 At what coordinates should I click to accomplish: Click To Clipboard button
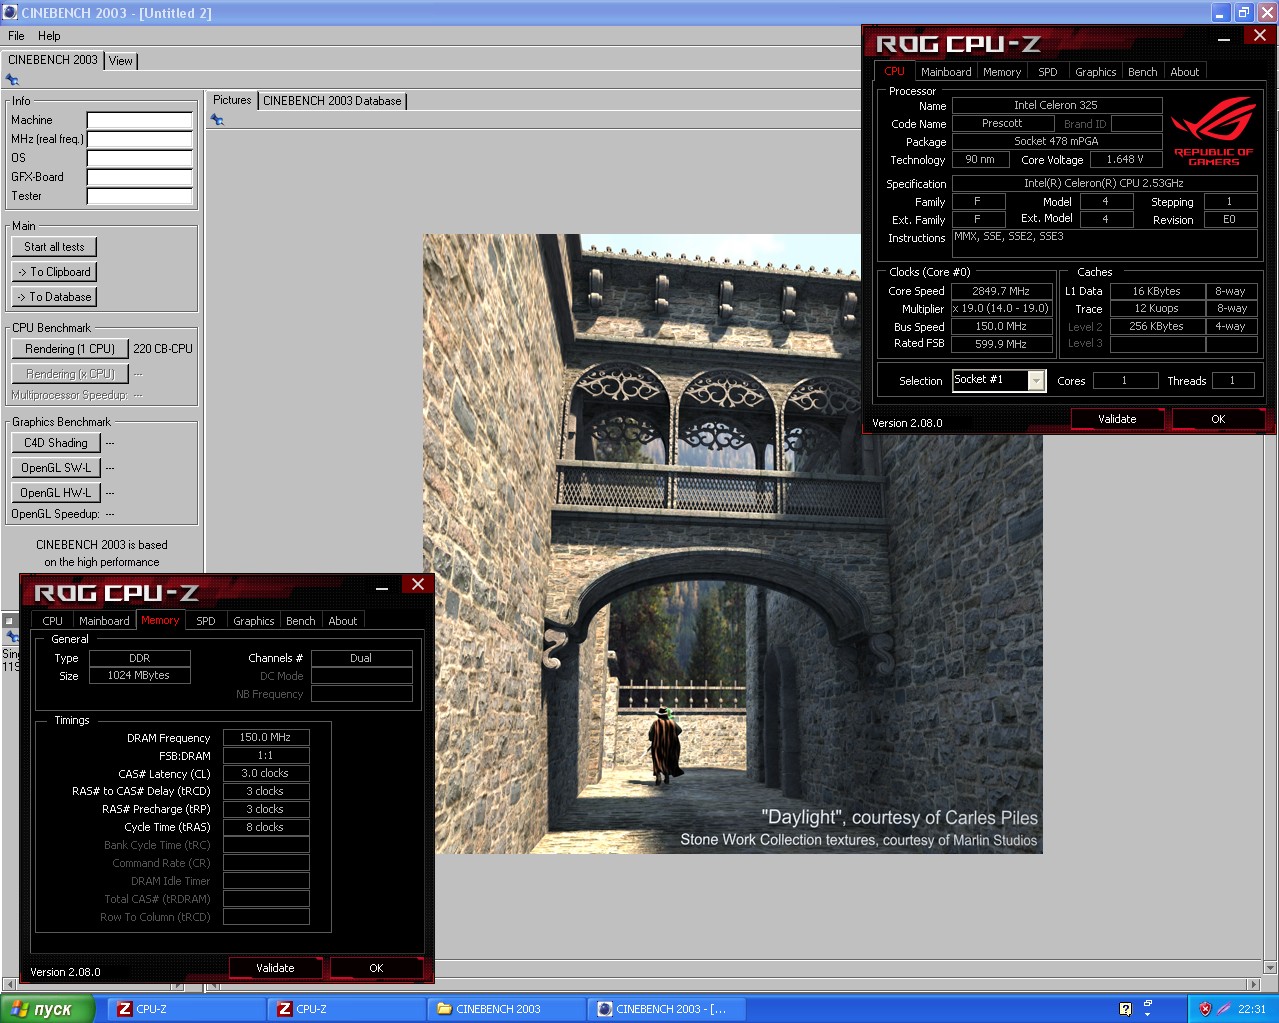point(54,272)
